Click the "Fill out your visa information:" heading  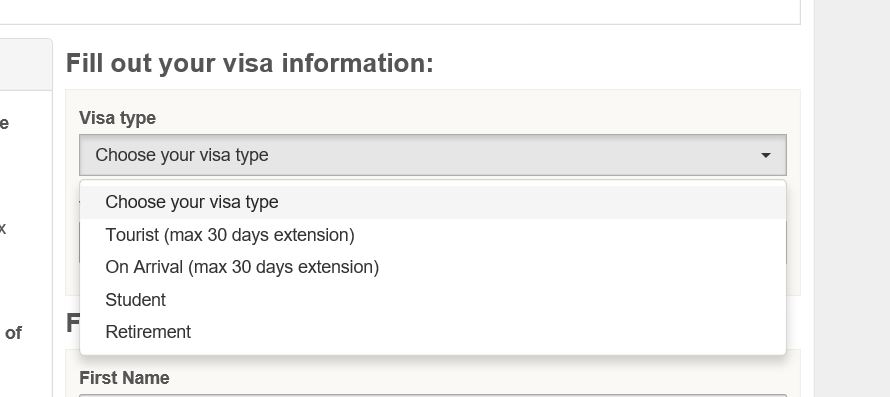click(x=250, y=63)
